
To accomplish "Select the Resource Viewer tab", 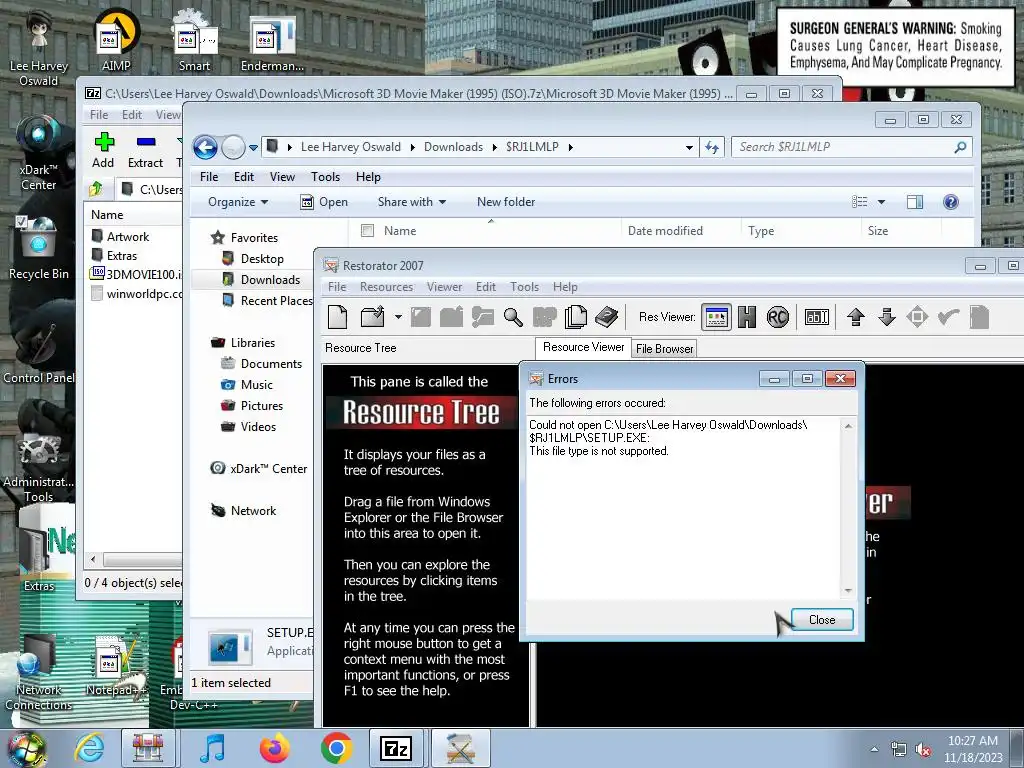I will [583, 347].
